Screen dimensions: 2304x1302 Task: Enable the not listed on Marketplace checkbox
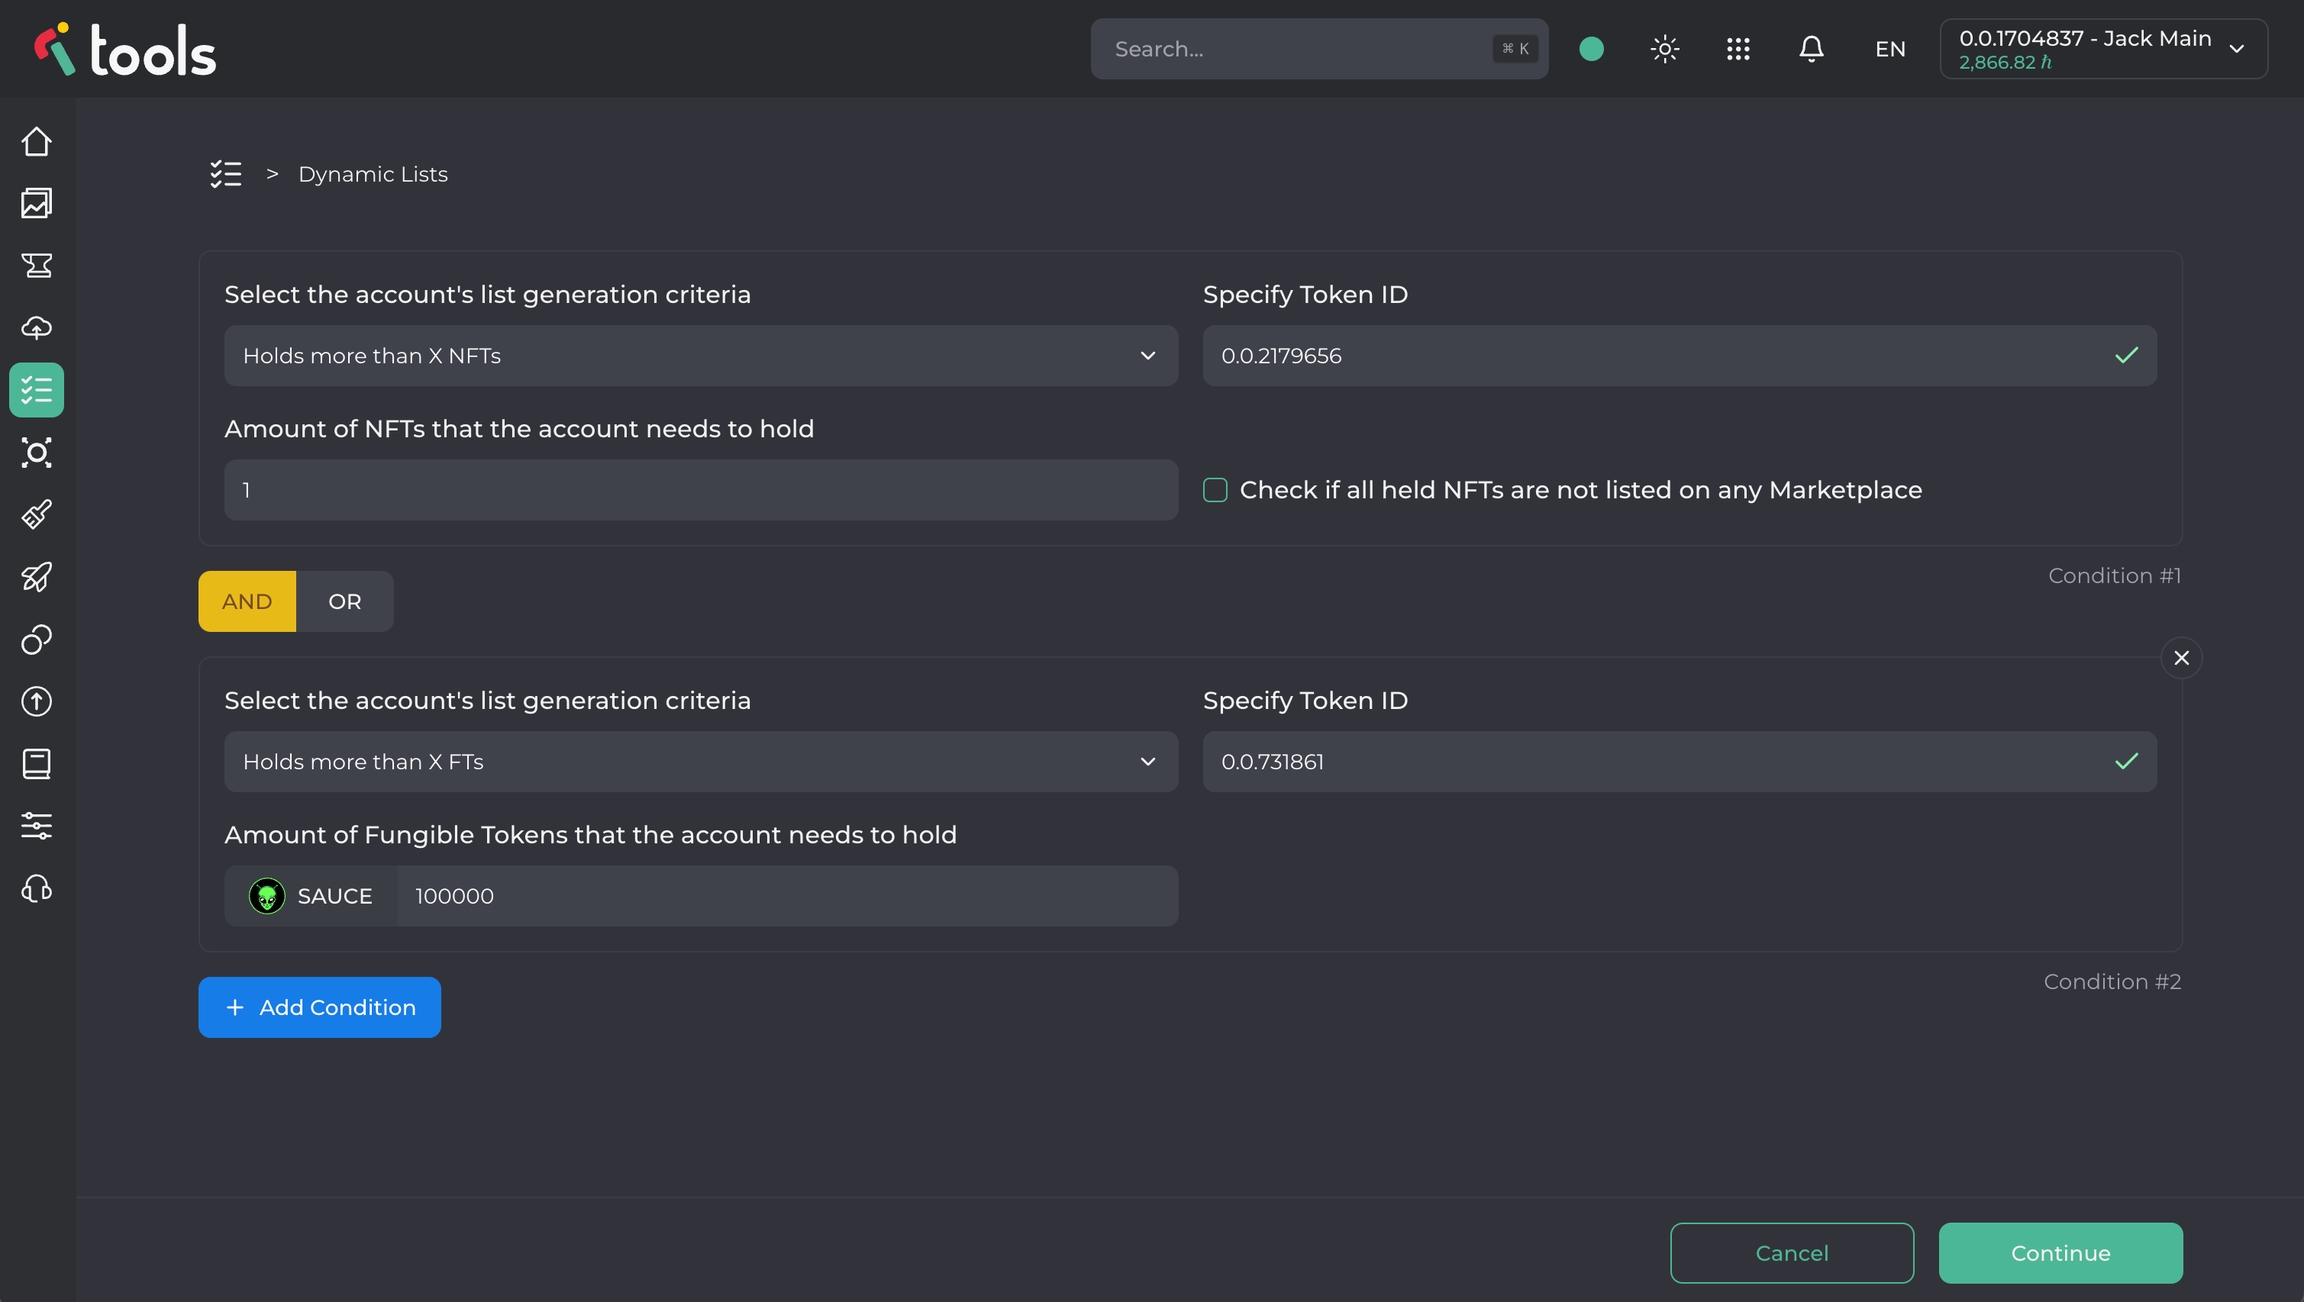(x=1215, y=490)
